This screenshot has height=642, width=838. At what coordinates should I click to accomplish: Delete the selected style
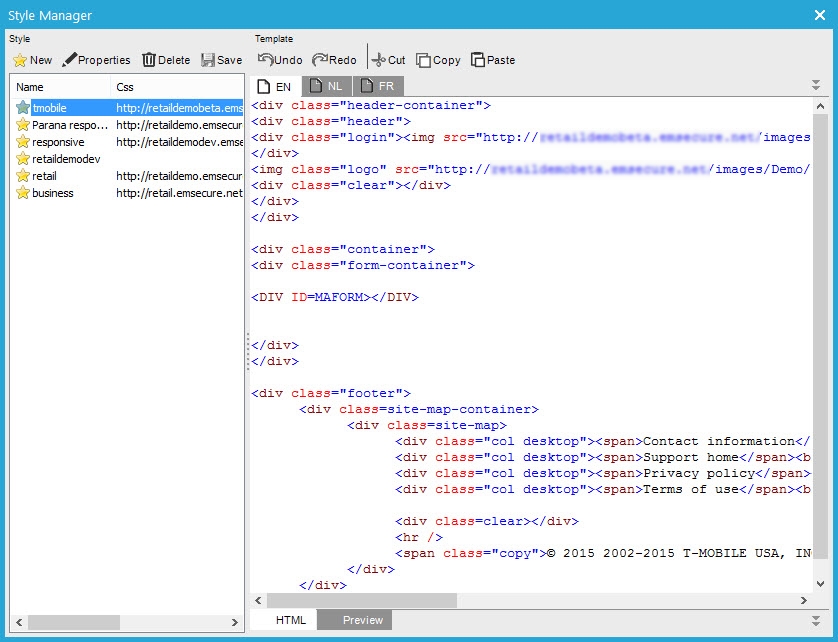click(165, 60)
